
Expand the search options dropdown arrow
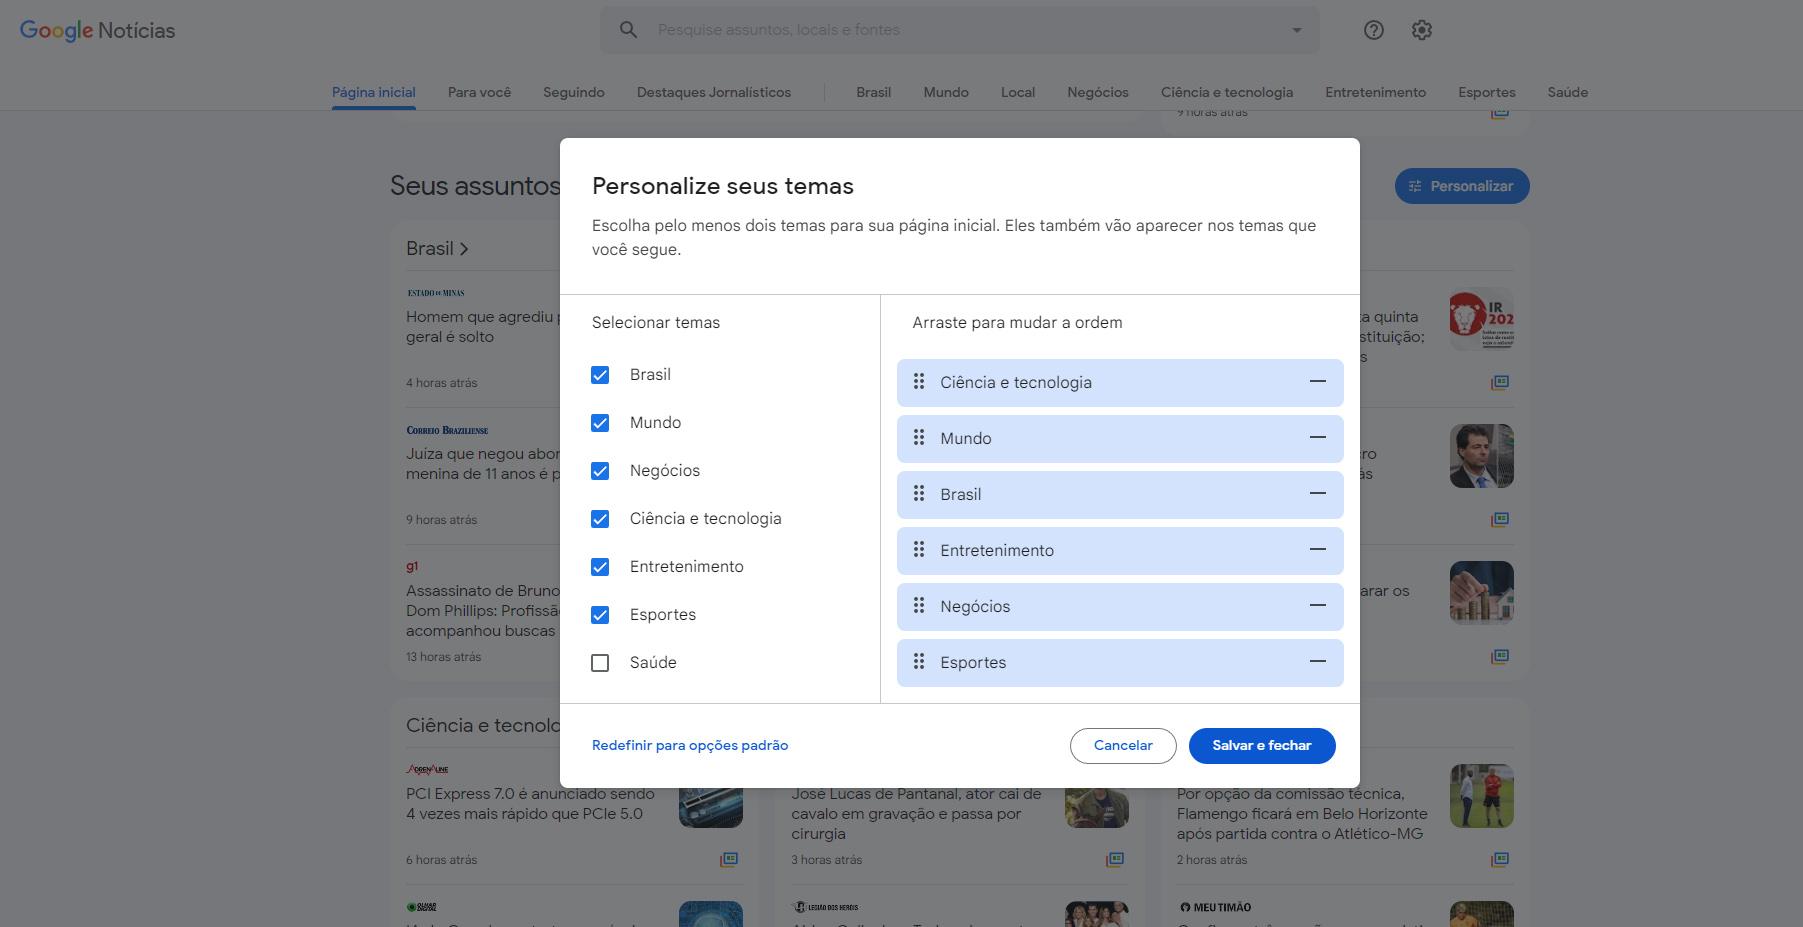[1296, 30]
